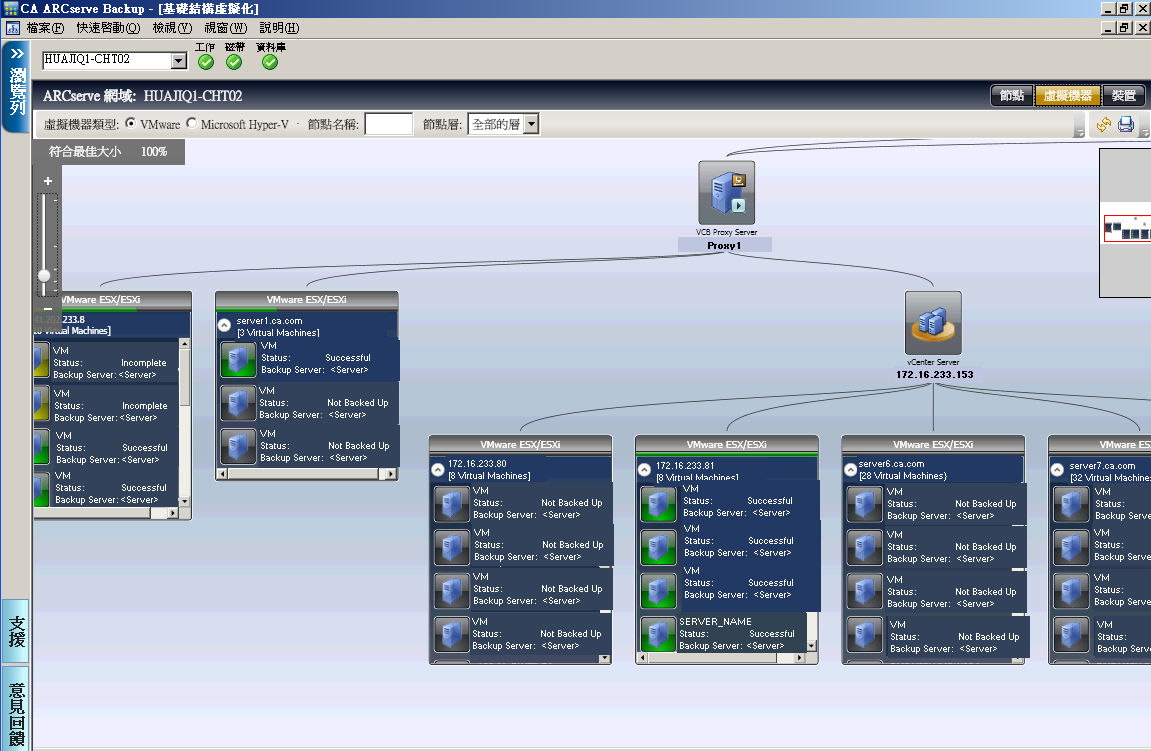Click the zoom in plus icon

(x=48, y=181)
